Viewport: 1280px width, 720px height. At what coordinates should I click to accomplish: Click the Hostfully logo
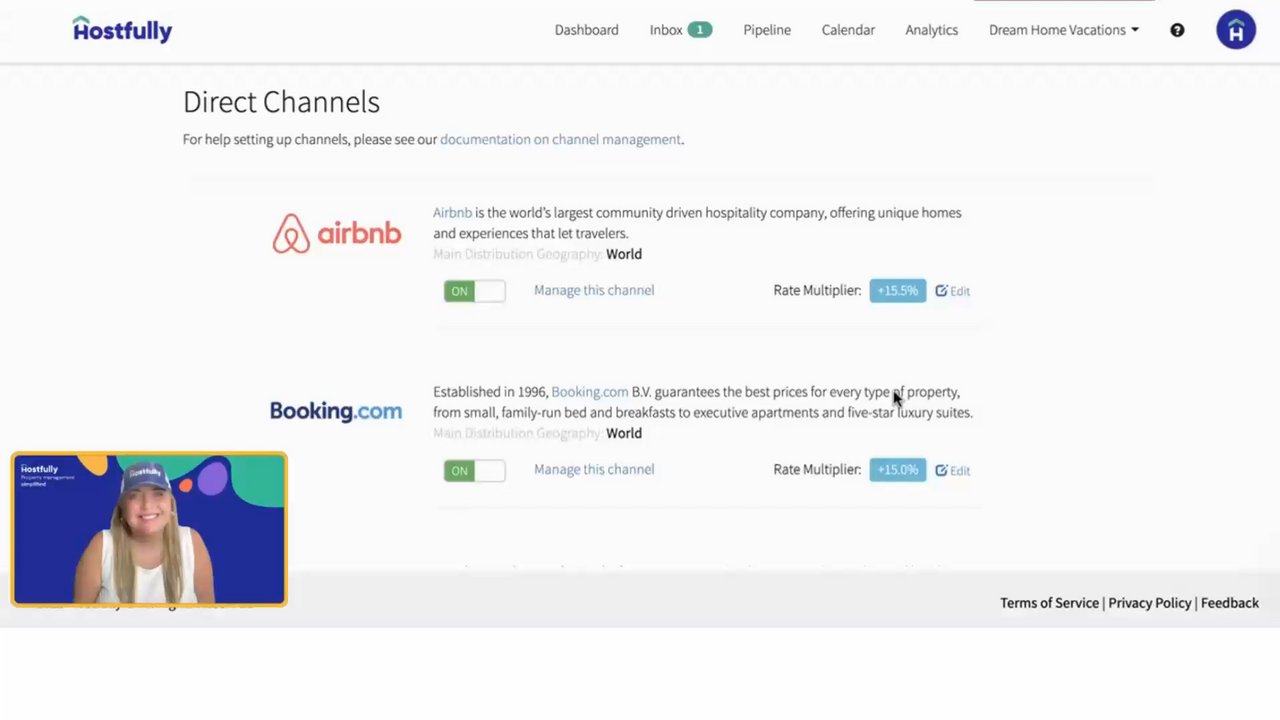(x=122, y=29)
